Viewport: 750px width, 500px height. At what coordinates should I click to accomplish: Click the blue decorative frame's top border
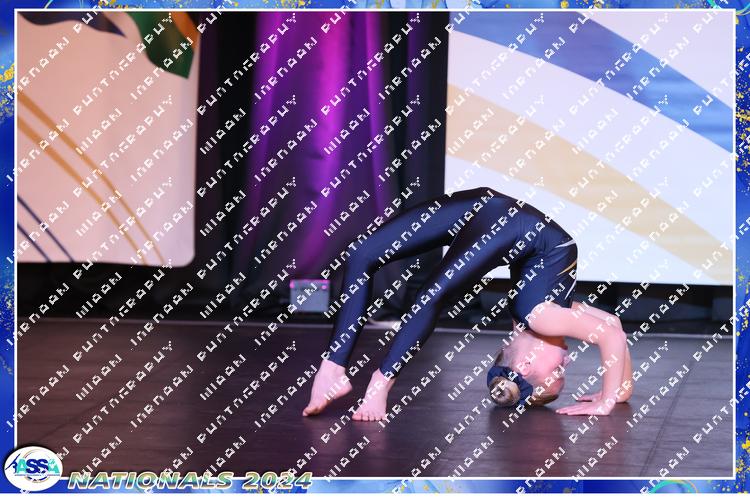[375, 5]
